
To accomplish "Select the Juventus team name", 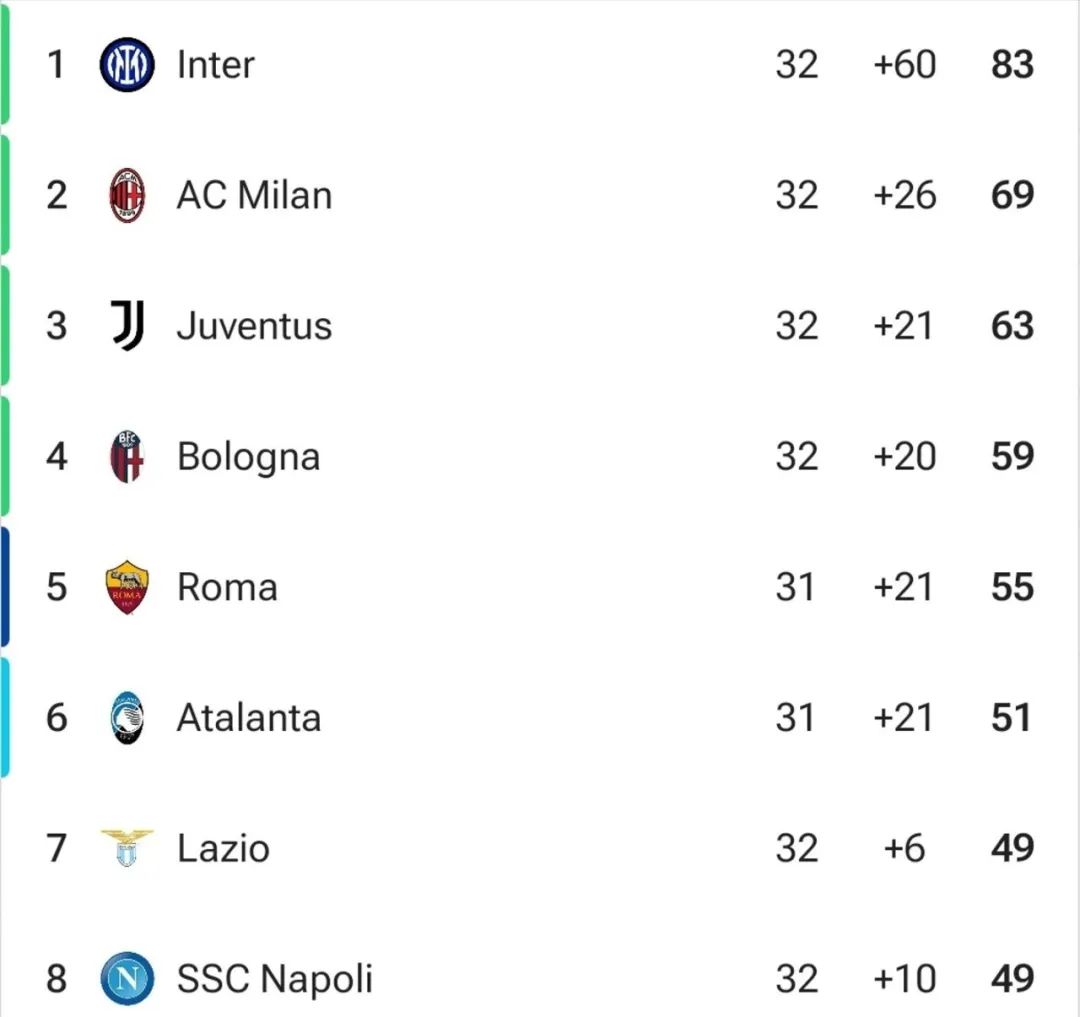I will pos(254,326).
